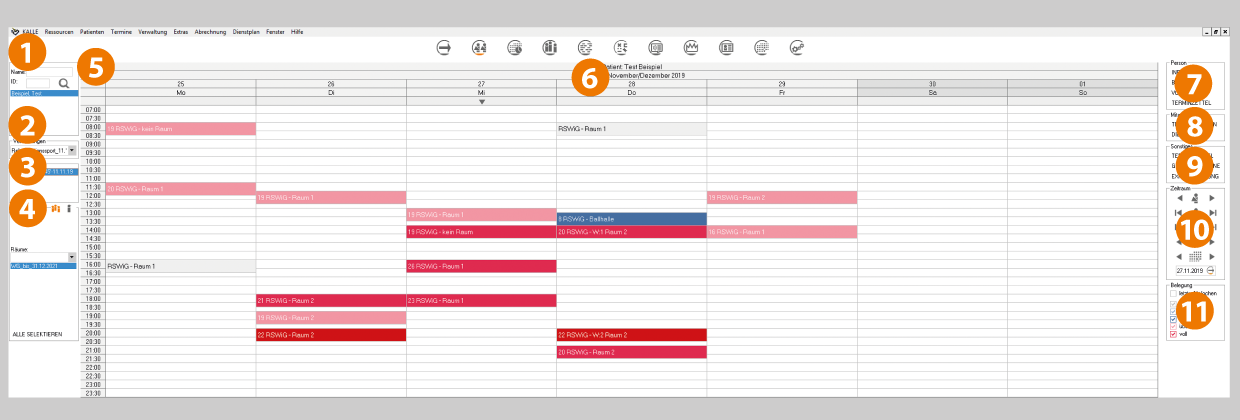Open the key icon in toolbar
1240x420 pixels.
click(797, 47)
